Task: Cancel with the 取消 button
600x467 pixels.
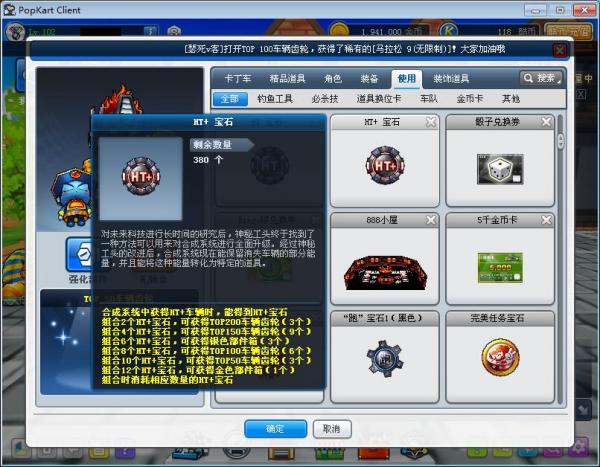Action: 332,429
